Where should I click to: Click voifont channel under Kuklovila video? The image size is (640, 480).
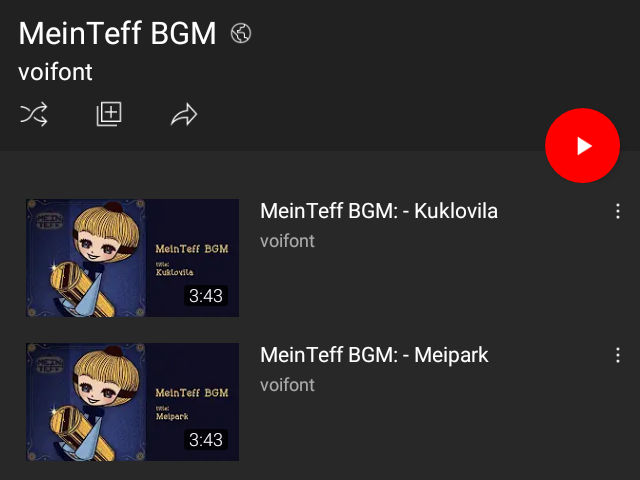click(x=287, y=241)
